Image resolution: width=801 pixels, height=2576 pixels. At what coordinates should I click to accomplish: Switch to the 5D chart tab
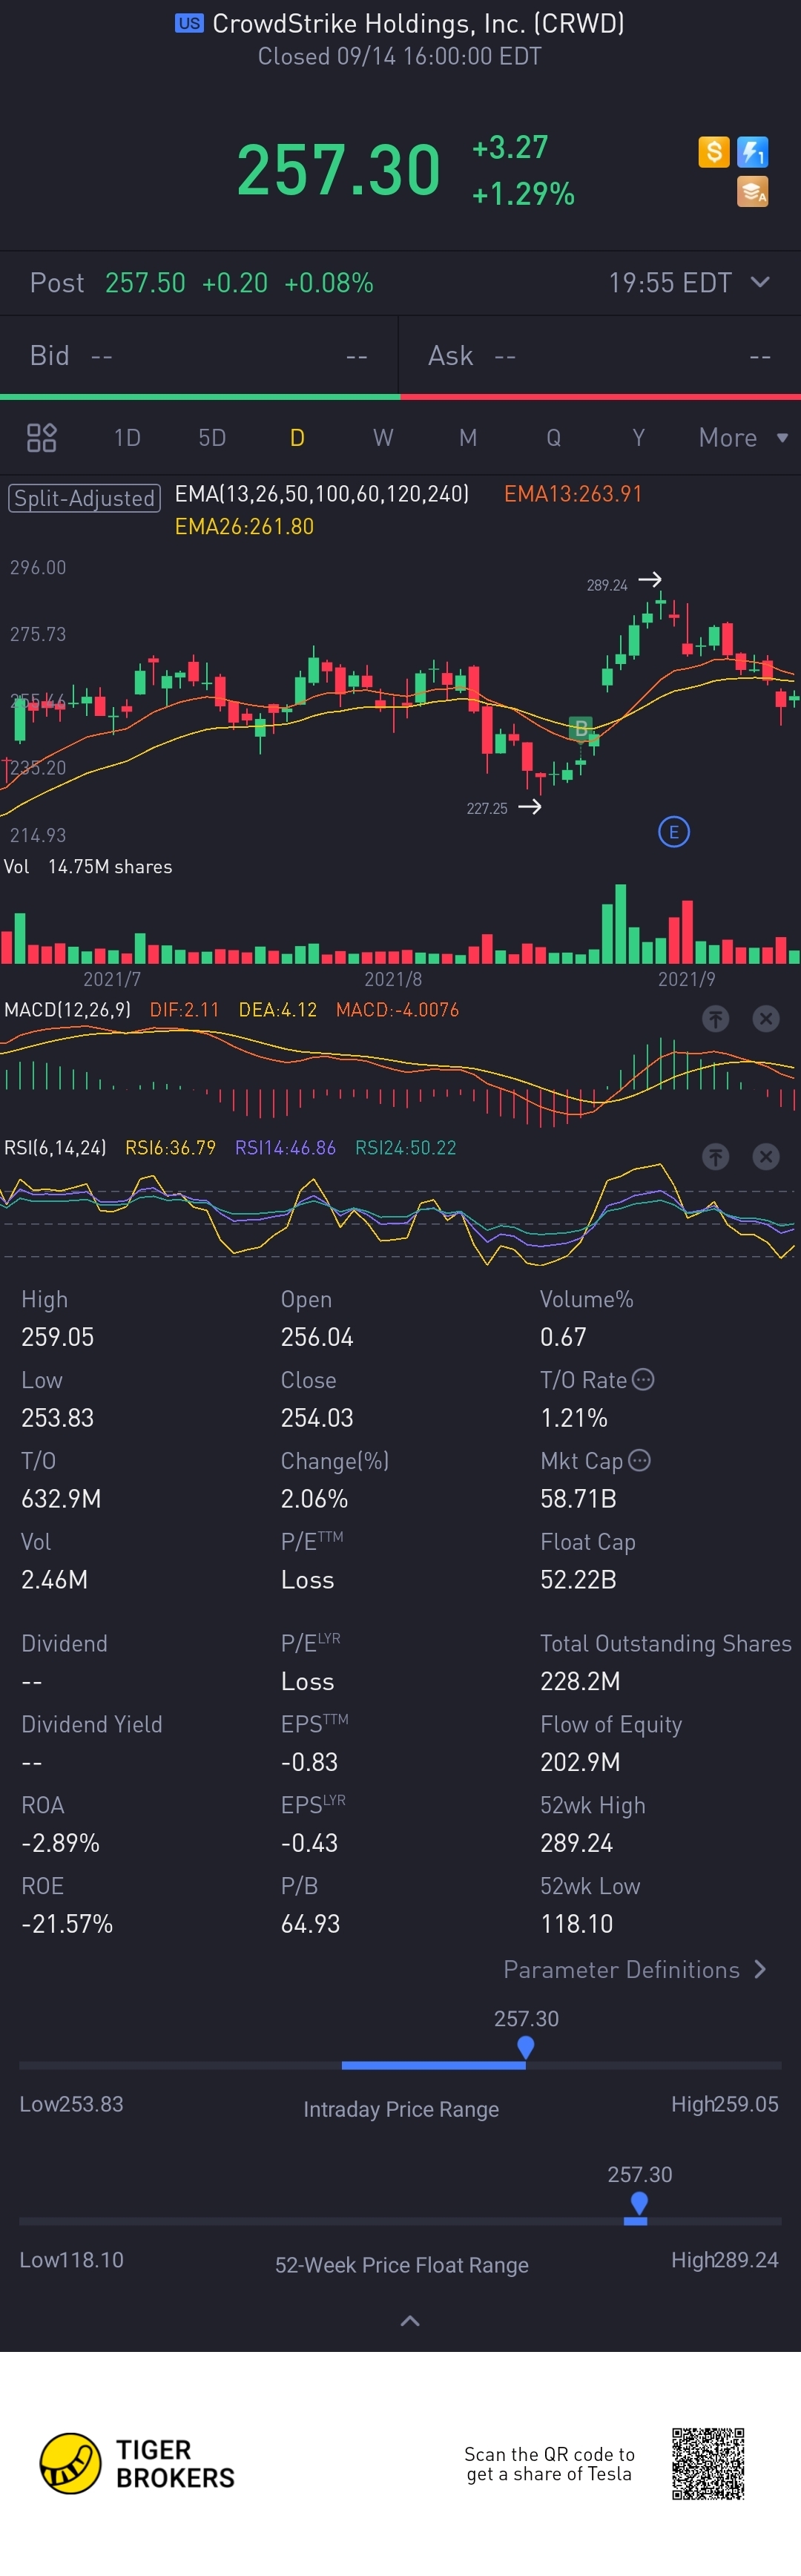[x=212, y=437]
